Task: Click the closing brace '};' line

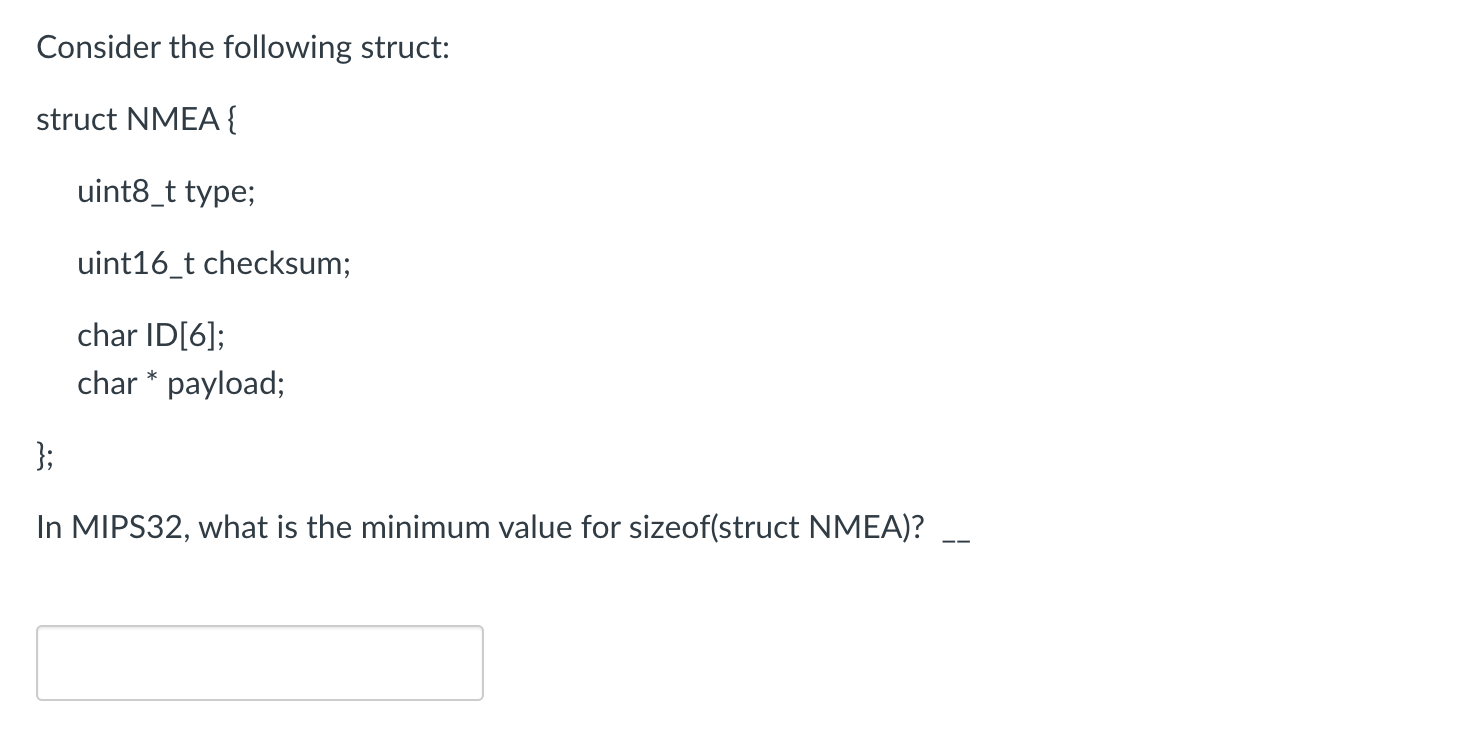Action: tap(43, 455)
